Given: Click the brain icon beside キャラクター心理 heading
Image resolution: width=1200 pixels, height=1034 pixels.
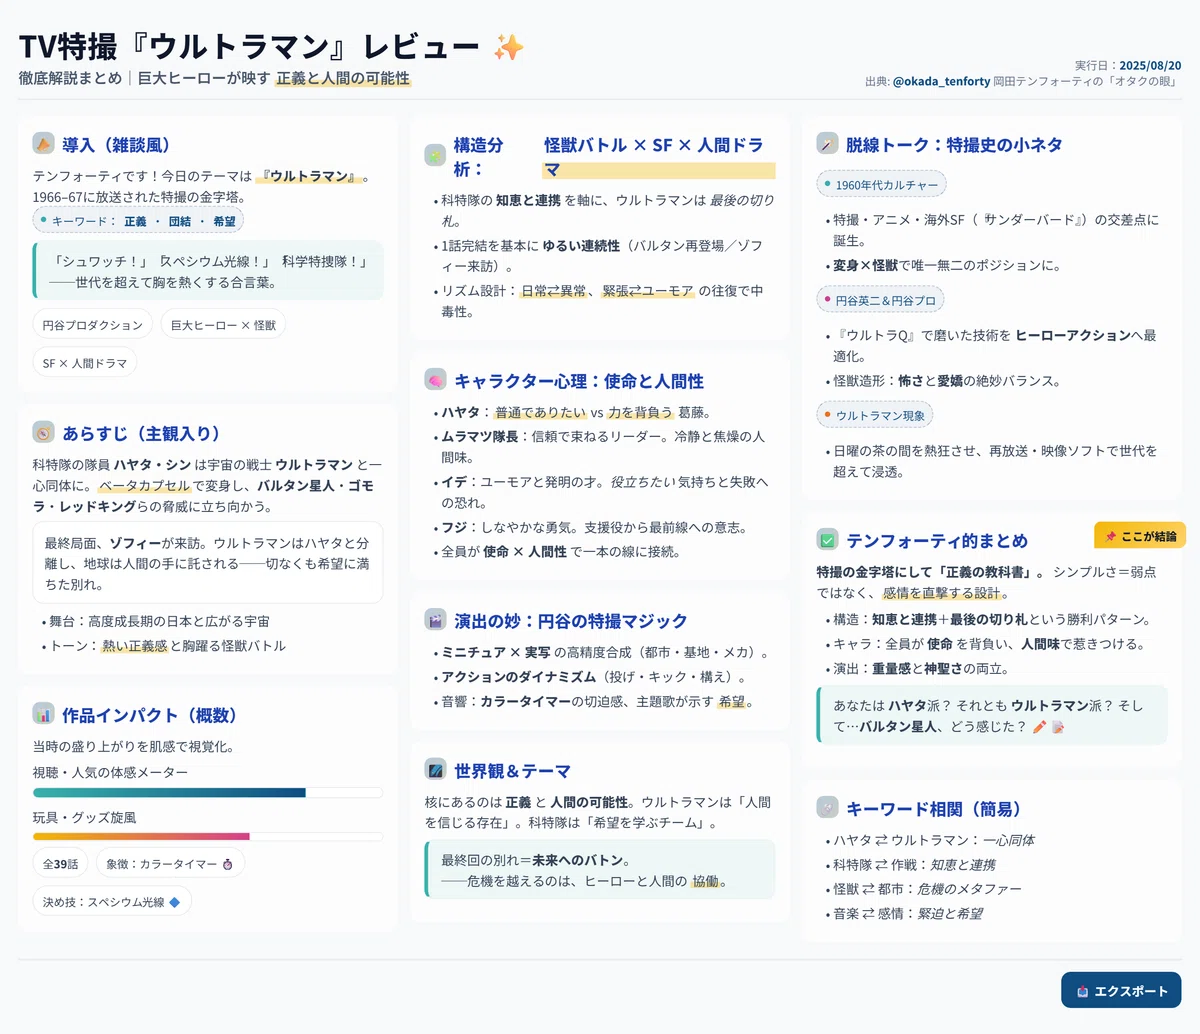Looking at the screenshot, I should tap(435, 380).
